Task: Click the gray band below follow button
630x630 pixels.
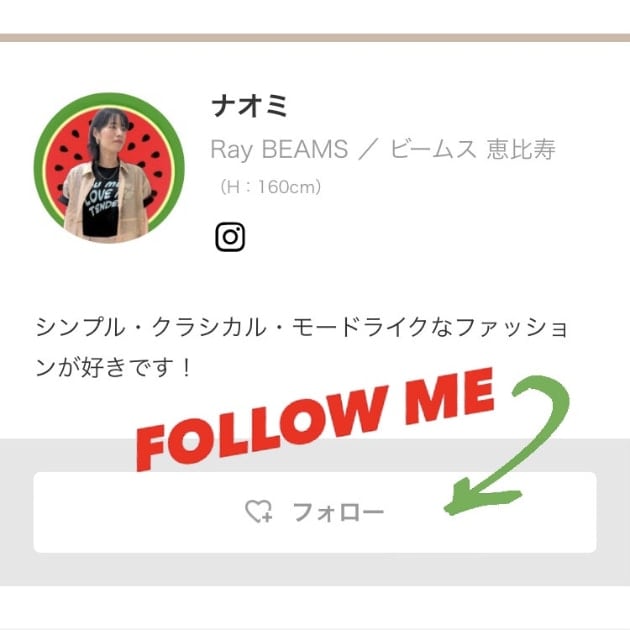Action: pos(315,569)
